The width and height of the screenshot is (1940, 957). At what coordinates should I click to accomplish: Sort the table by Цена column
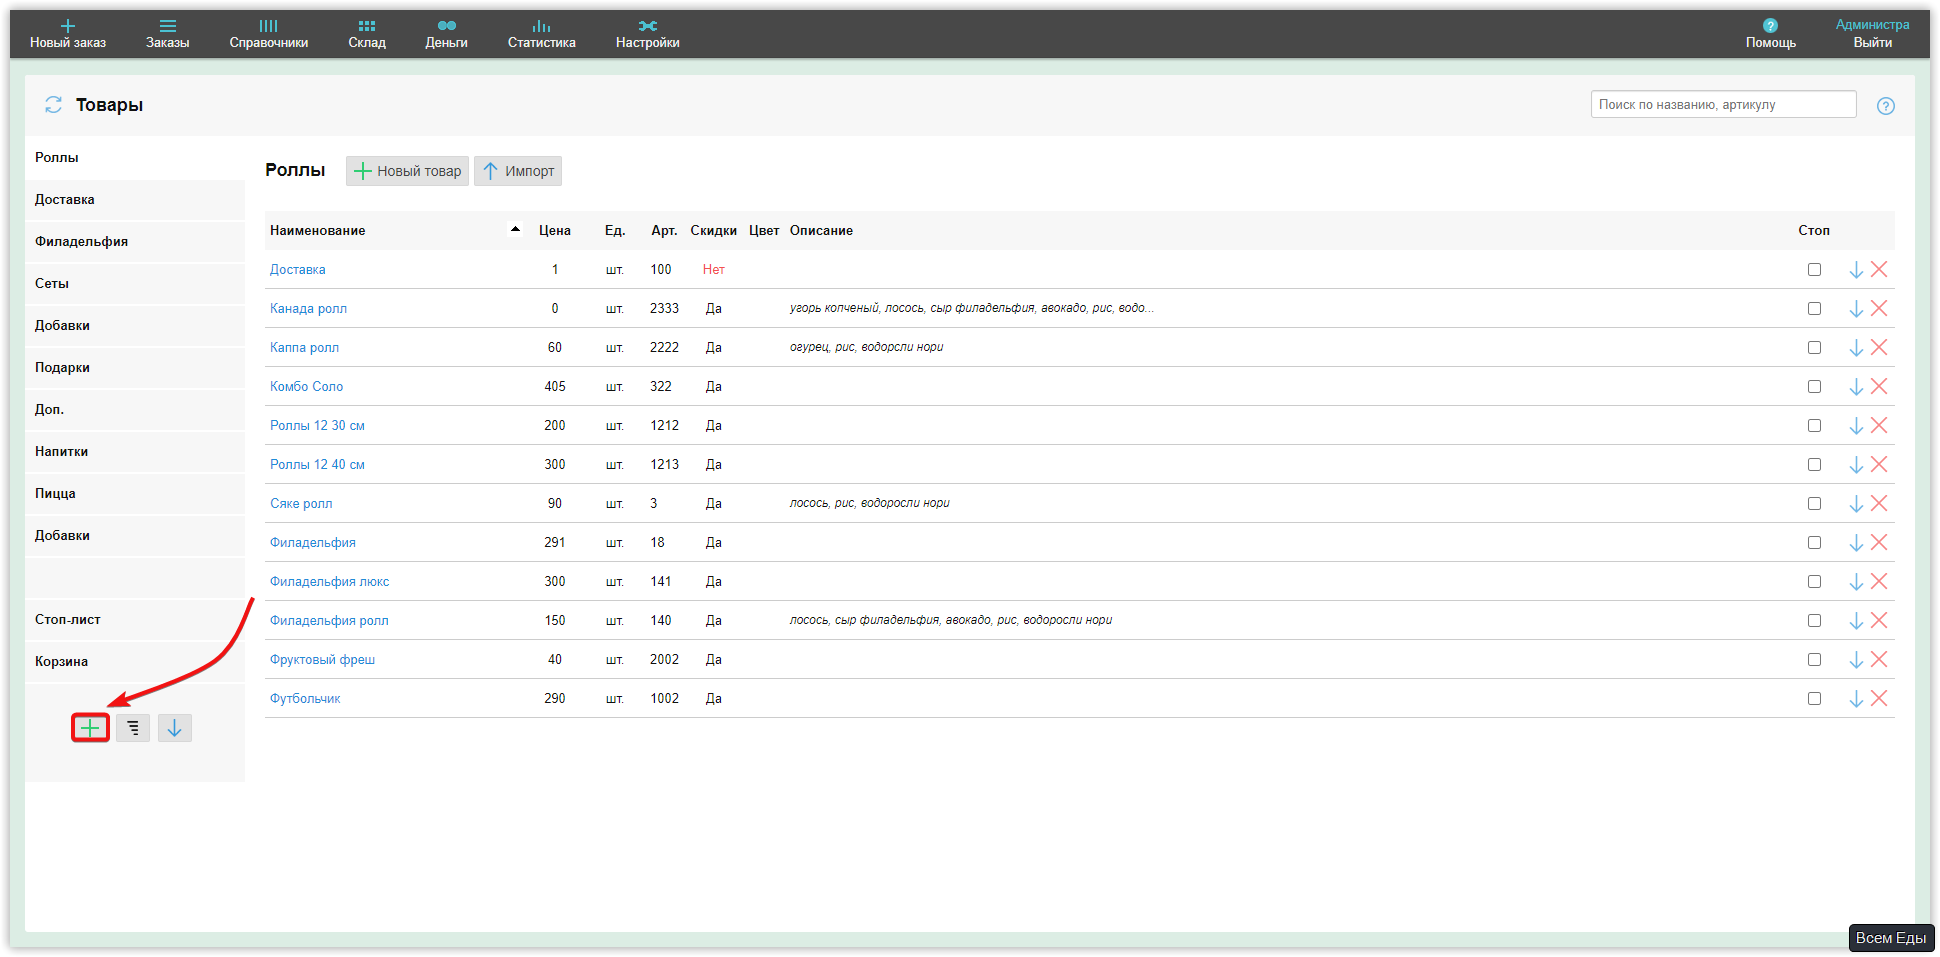coord(555,230)
